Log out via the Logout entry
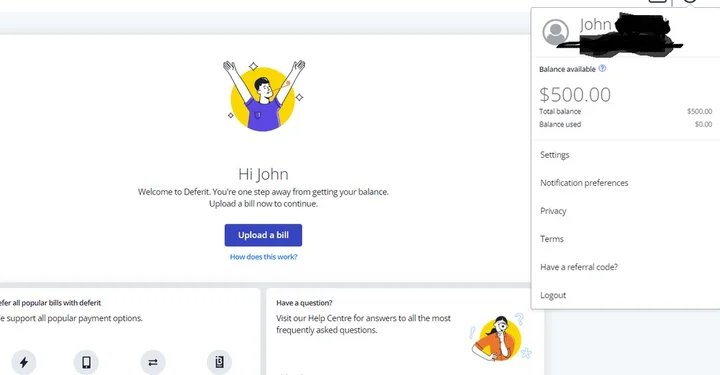This screenshot has height=375, width=720. (553, 295)
